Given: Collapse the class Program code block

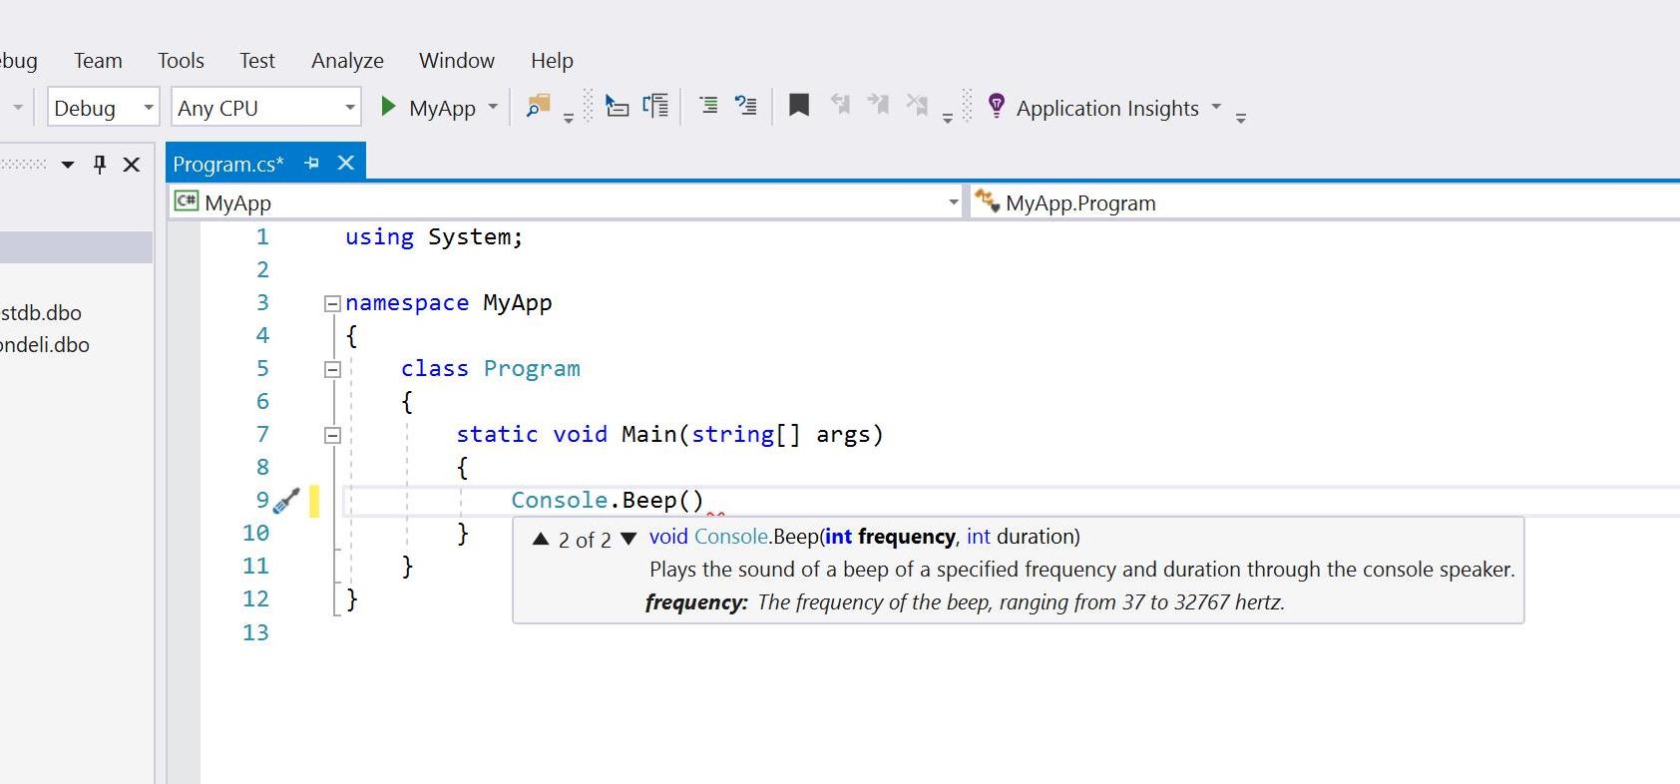Looking at the screenshot, I should (x=332, y=370).
